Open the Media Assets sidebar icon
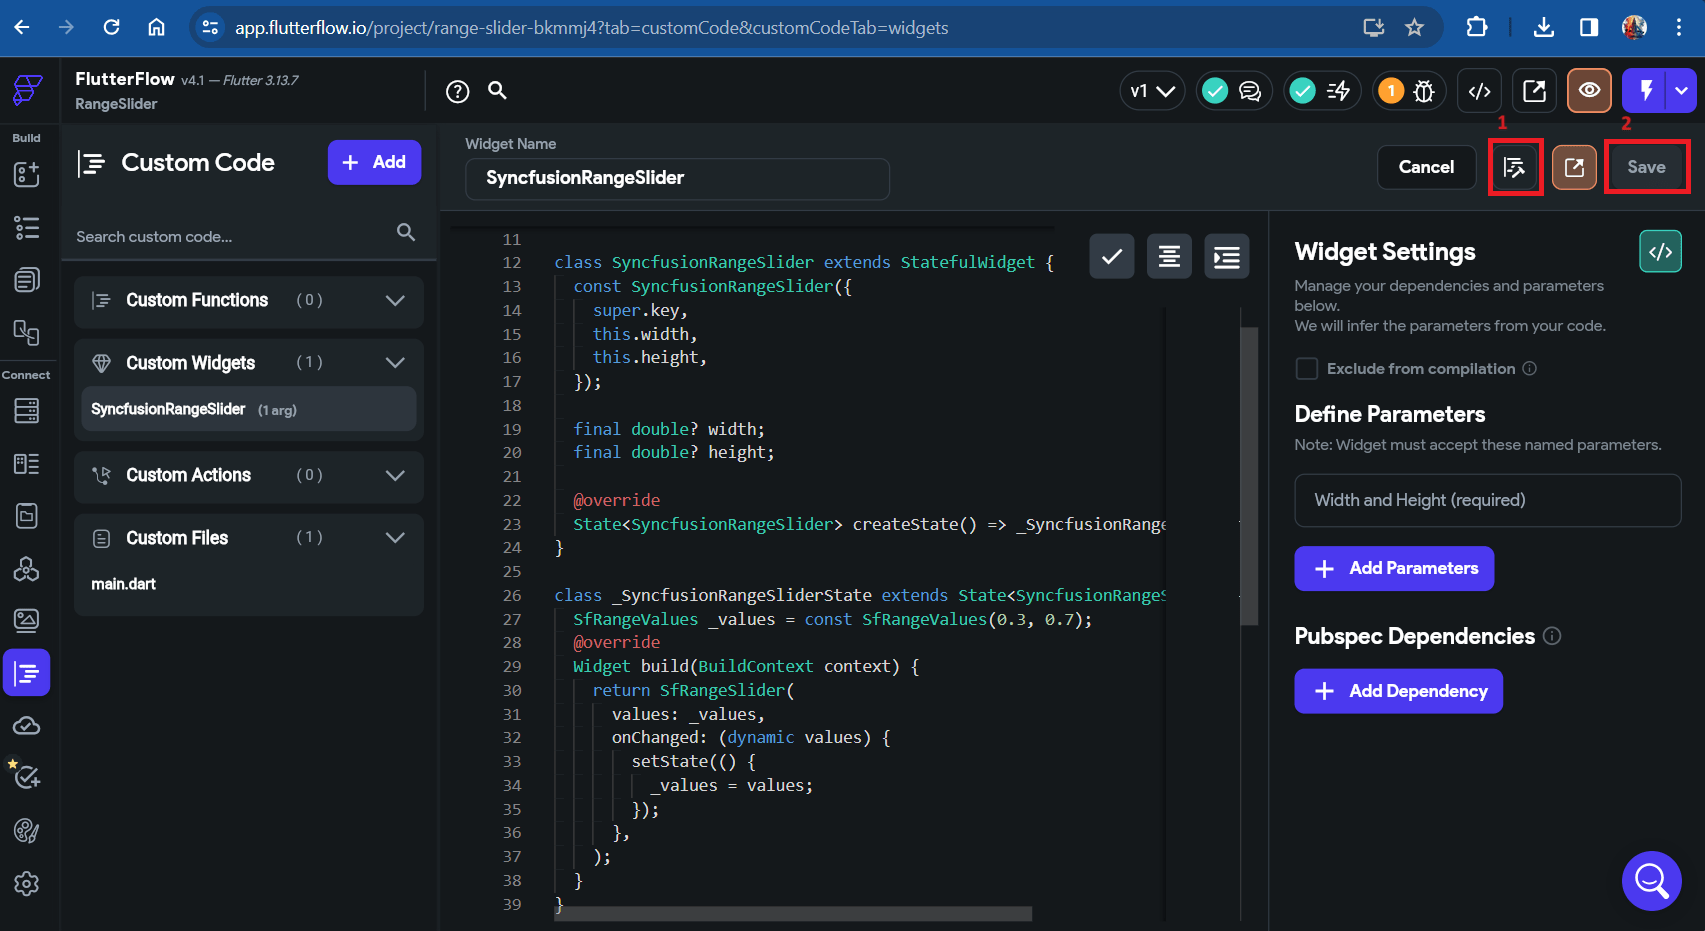 [x=27, y=620]
